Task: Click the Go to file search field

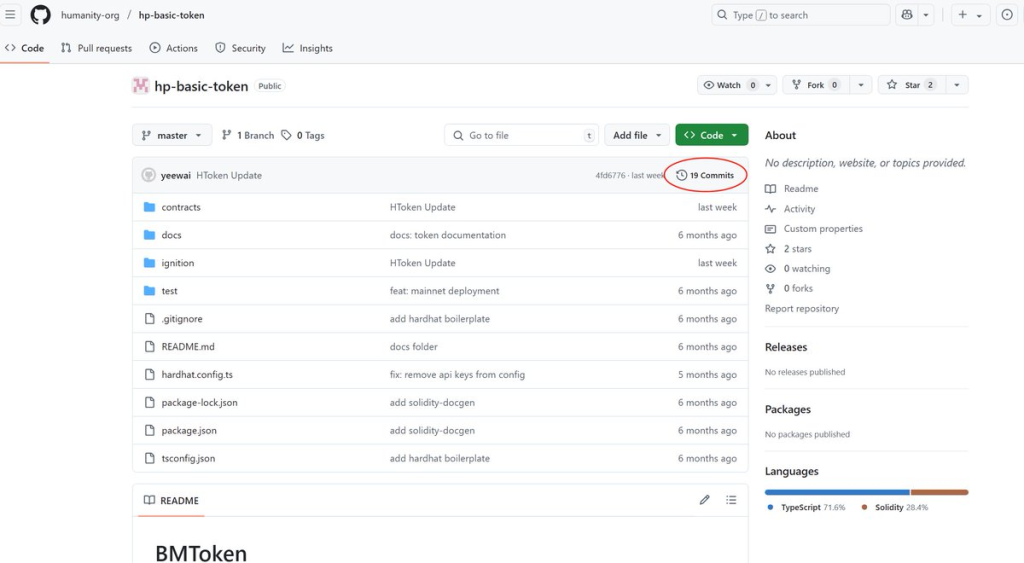Action: coord(520,135)
